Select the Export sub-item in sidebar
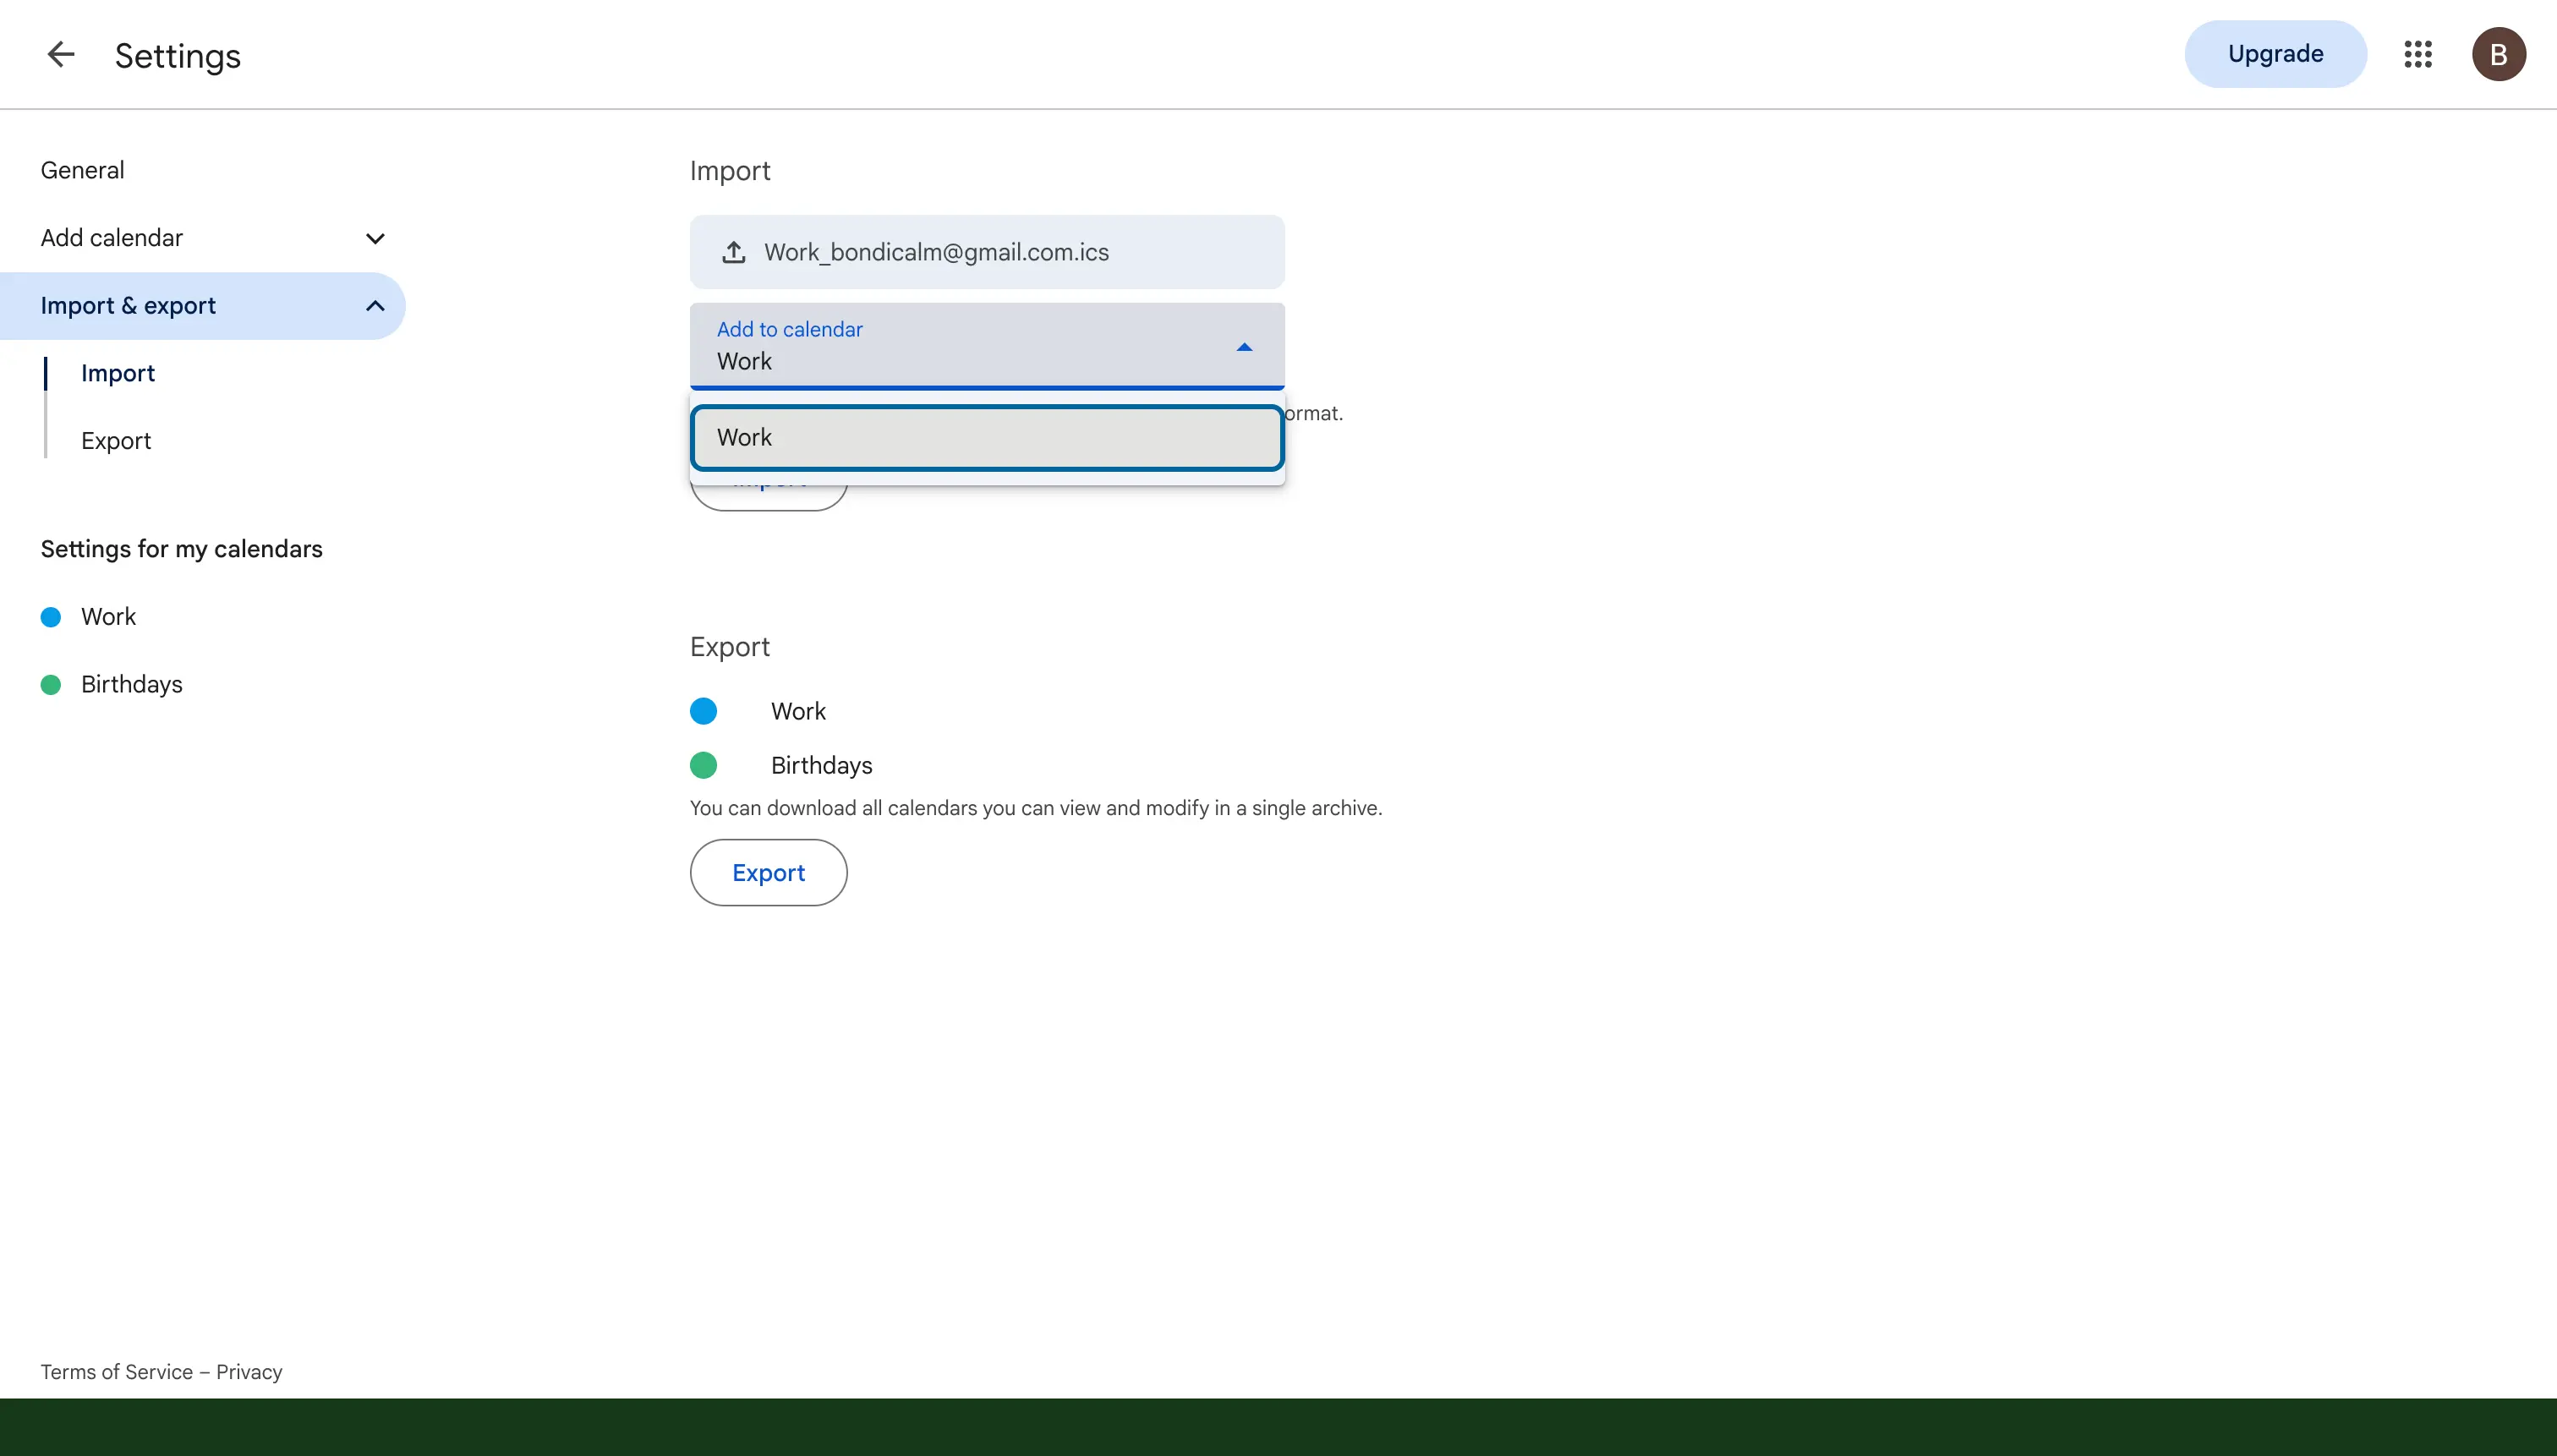The image size is (2557, 1456). [116, 441]
